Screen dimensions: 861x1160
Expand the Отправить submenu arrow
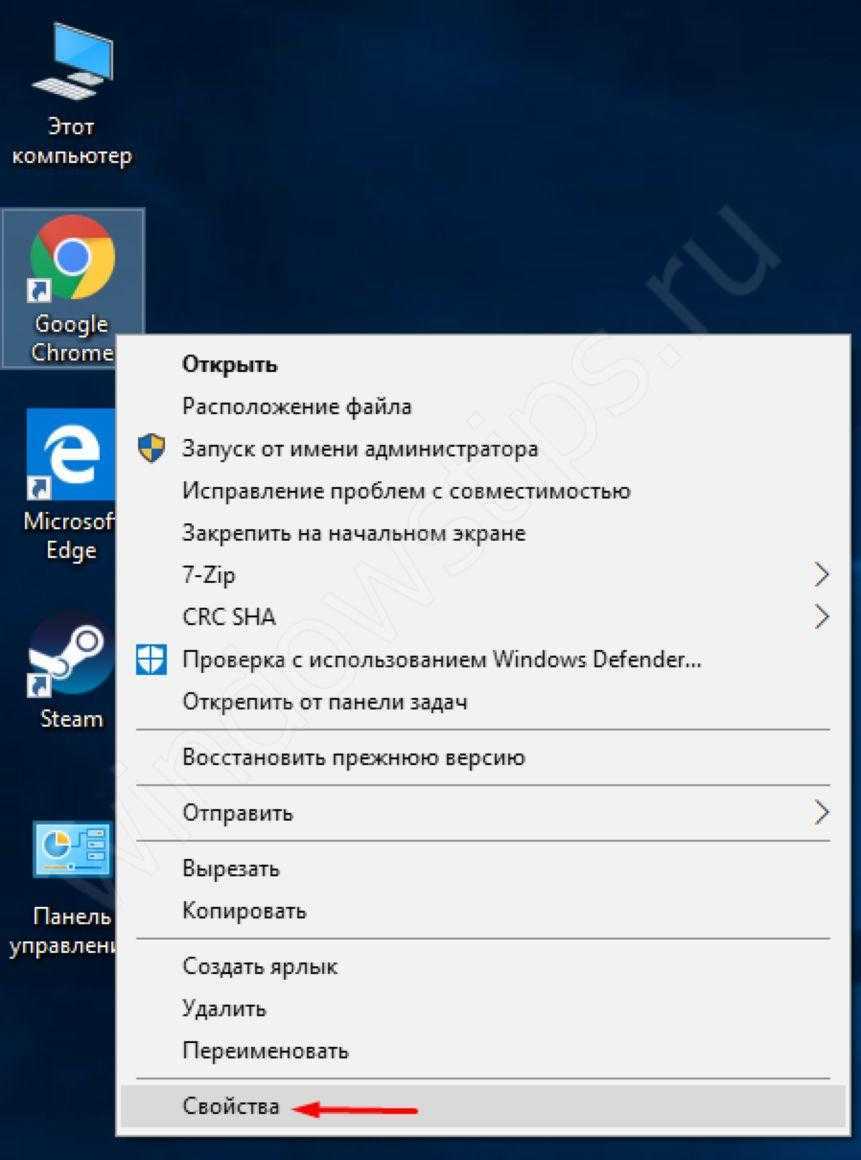click(x=821, y=813)
